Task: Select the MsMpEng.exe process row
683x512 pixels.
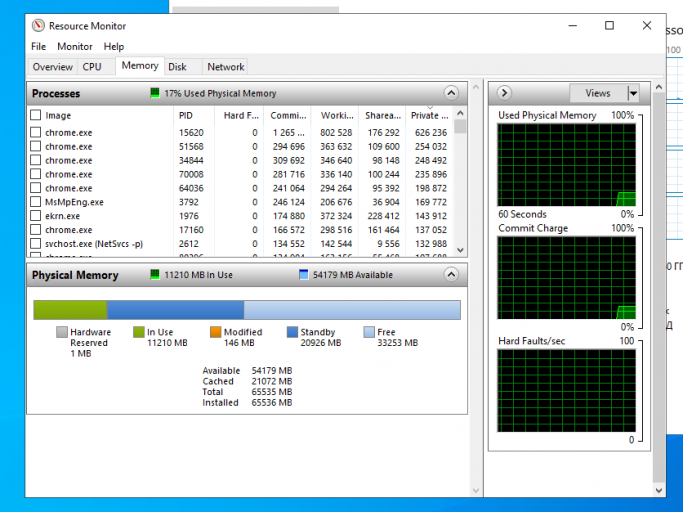Action: (241, 202)
